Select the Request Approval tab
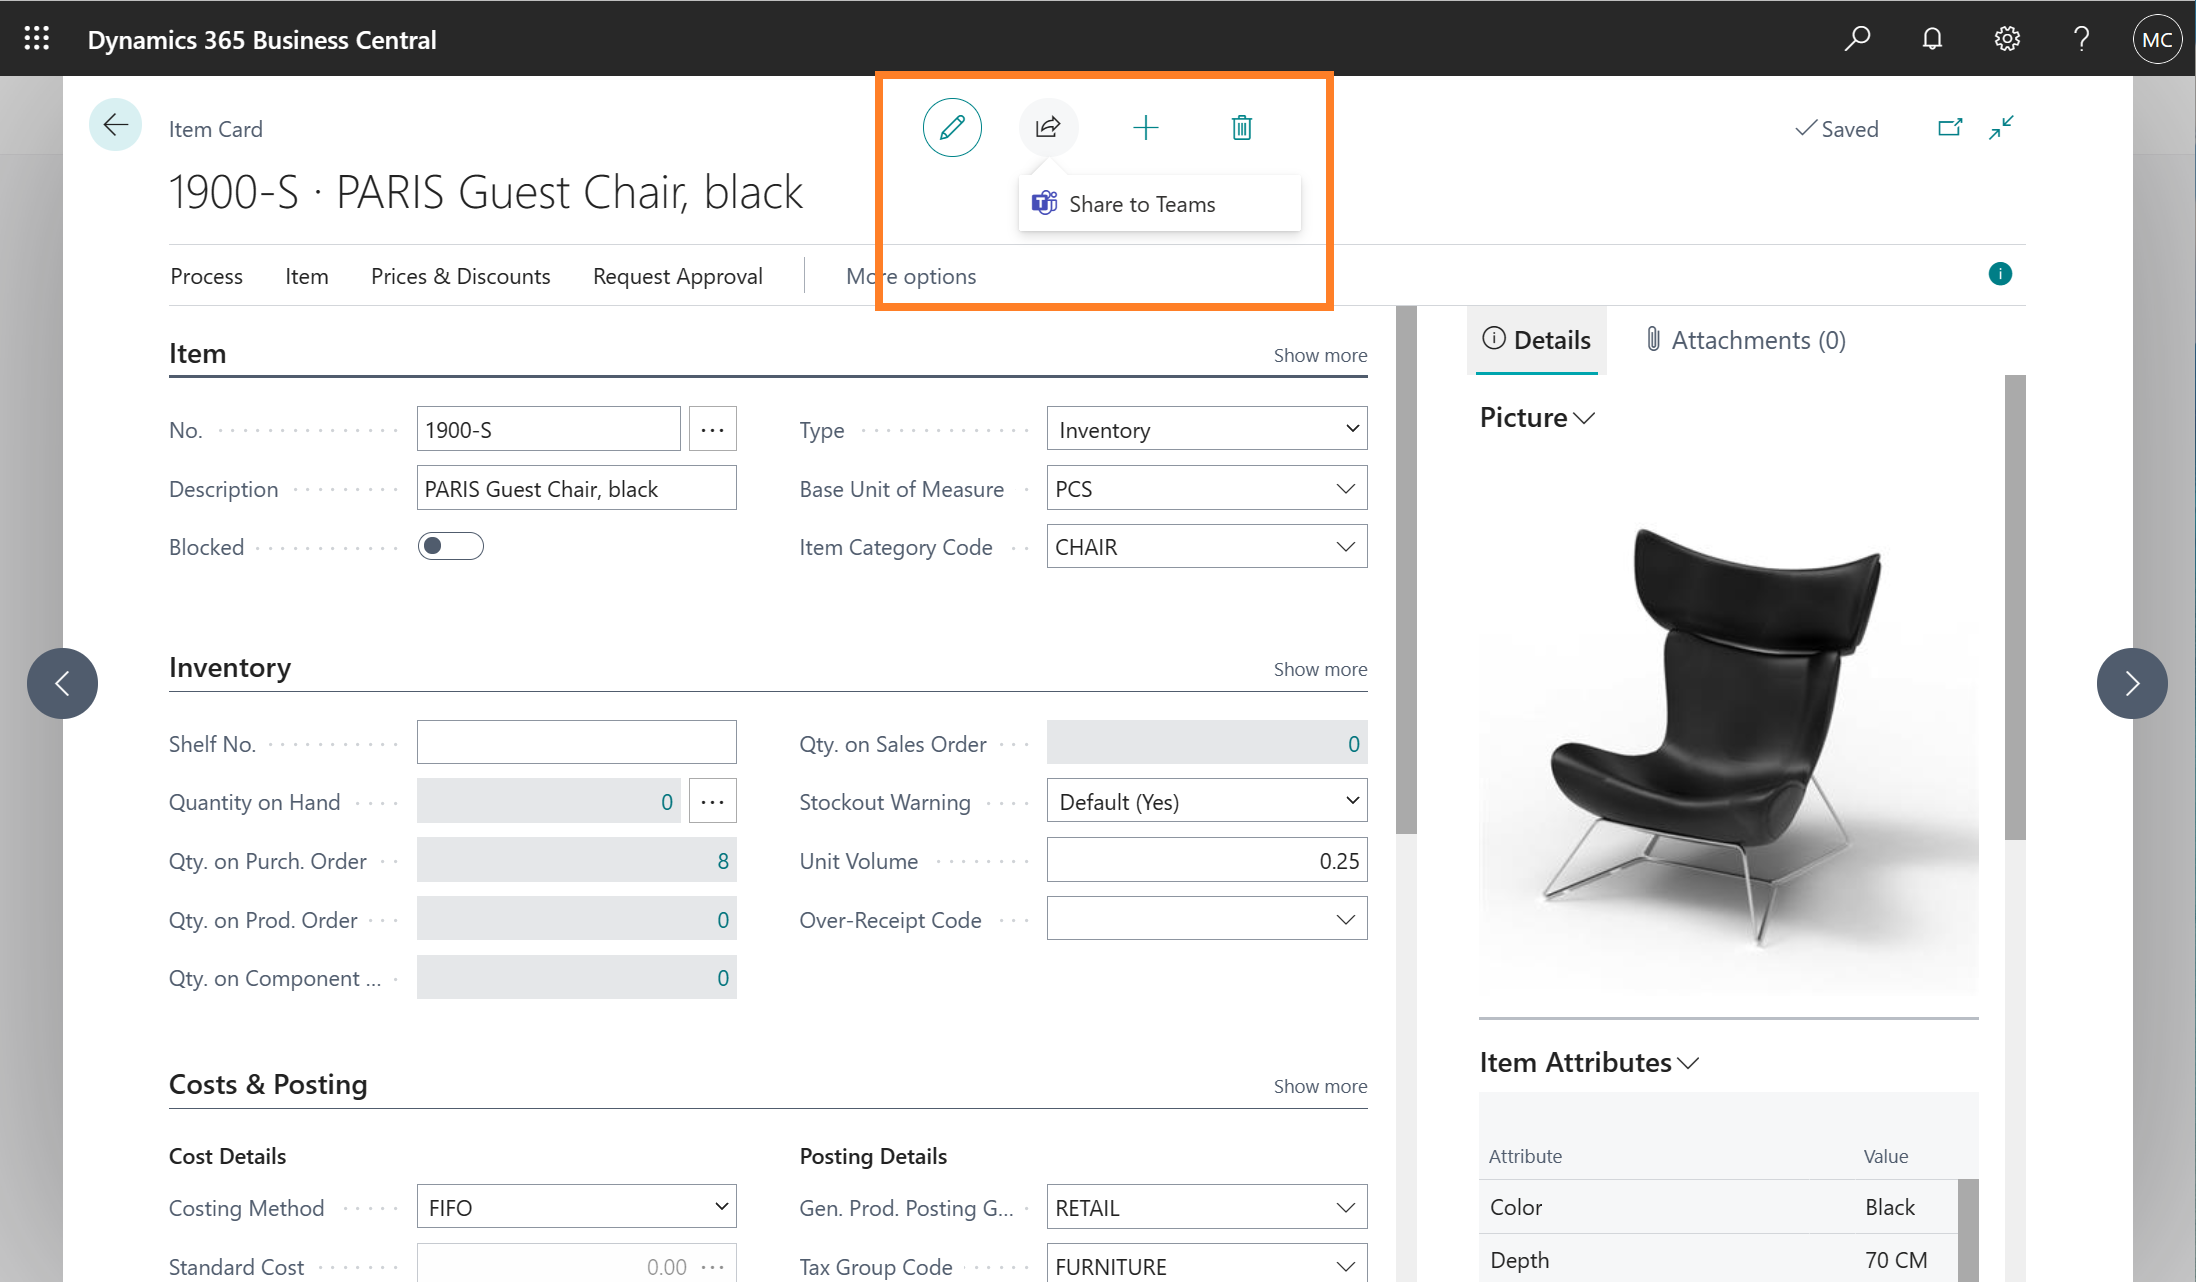The width and height of the screenshot is (2196, 1282). pyautogui.click(x=678, y=276)
